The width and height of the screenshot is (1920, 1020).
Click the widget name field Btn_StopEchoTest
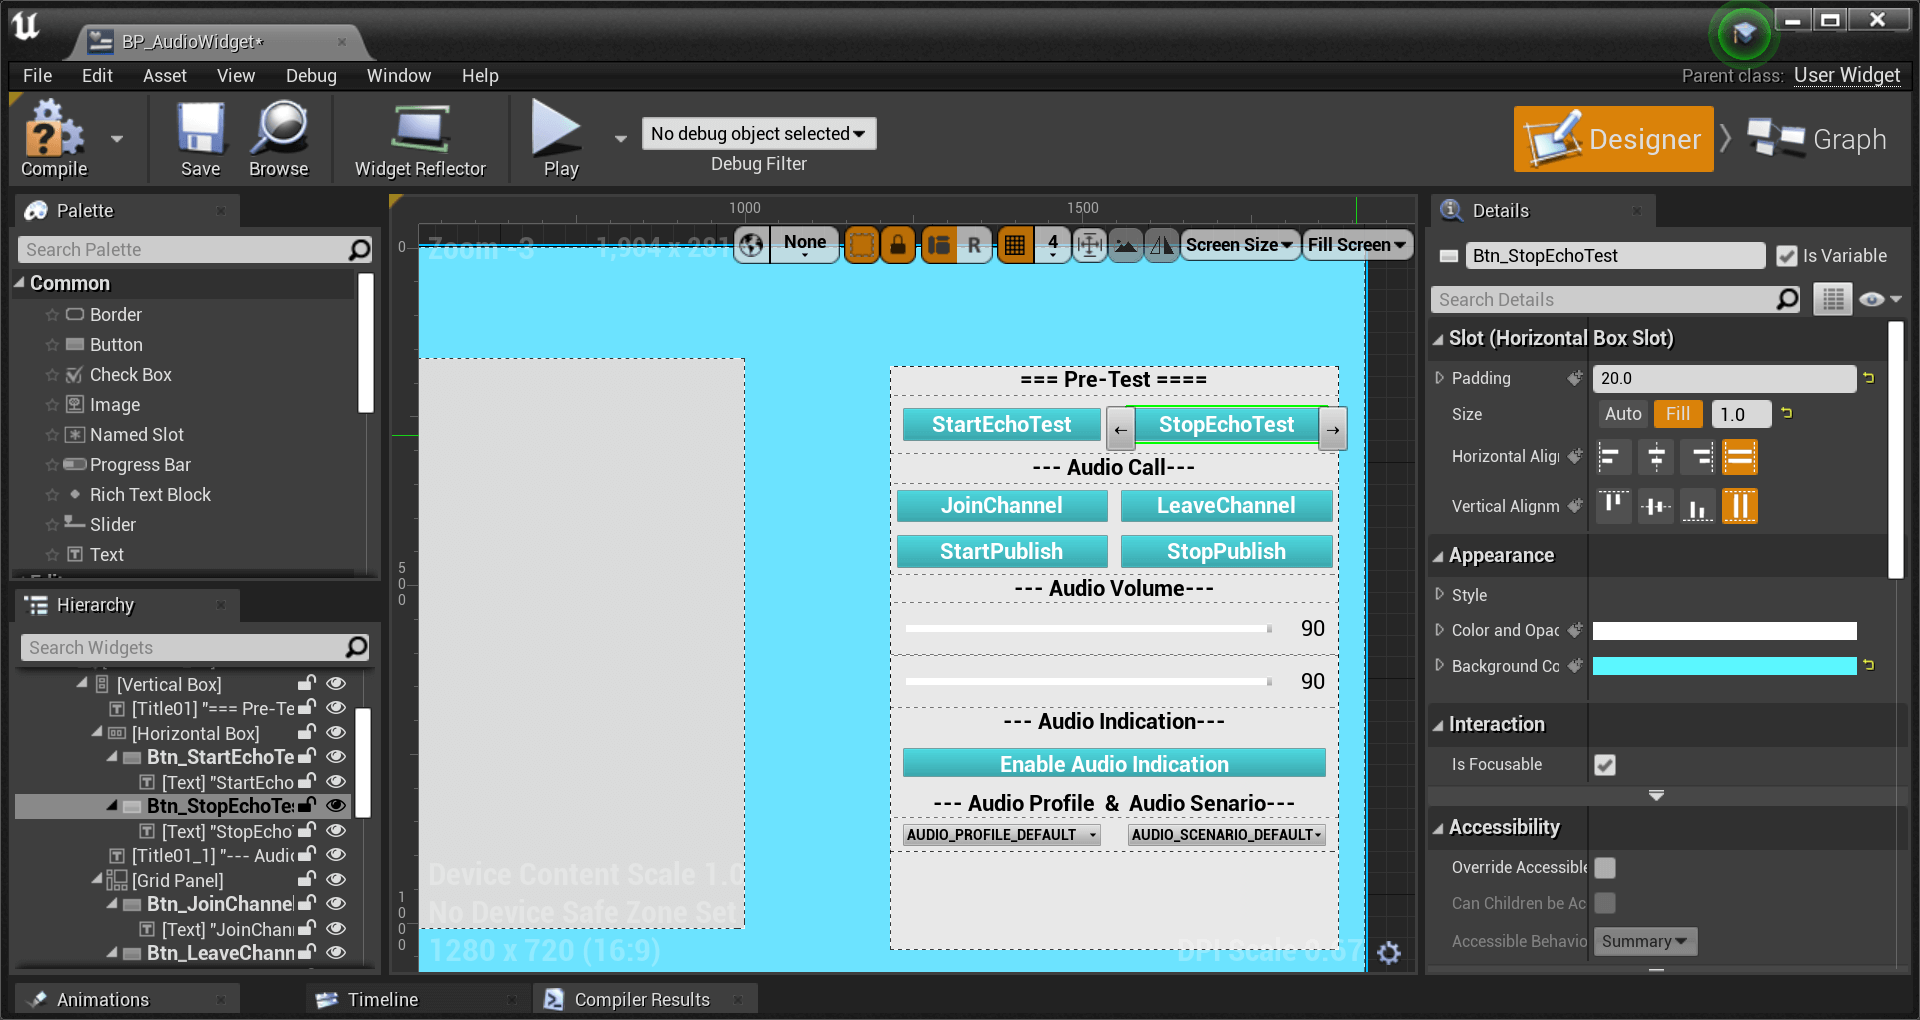1615,256
